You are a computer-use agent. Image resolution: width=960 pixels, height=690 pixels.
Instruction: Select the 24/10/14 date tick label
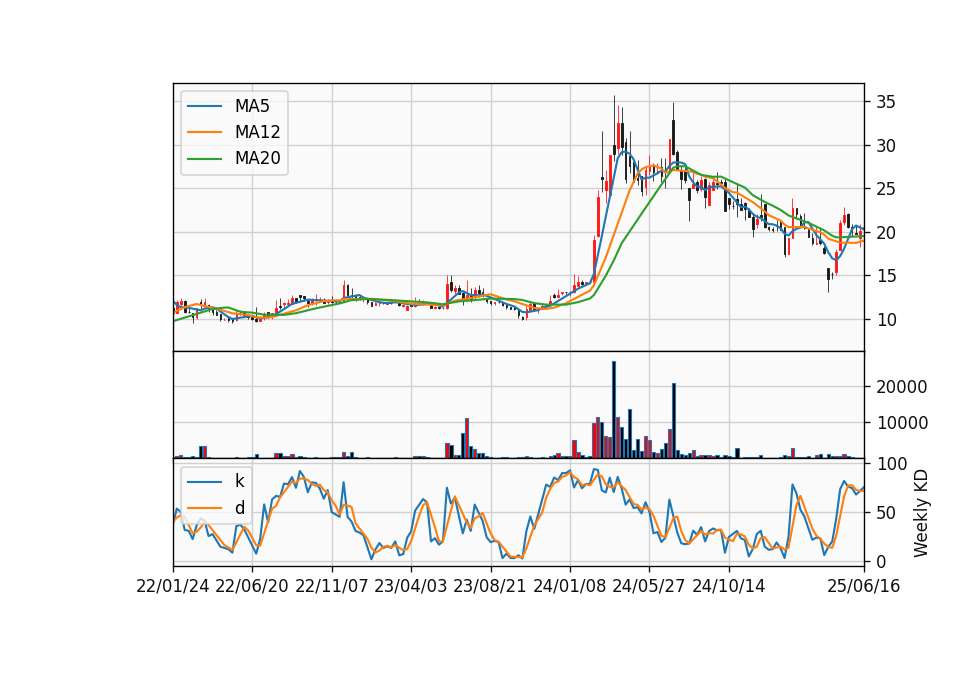729,586
